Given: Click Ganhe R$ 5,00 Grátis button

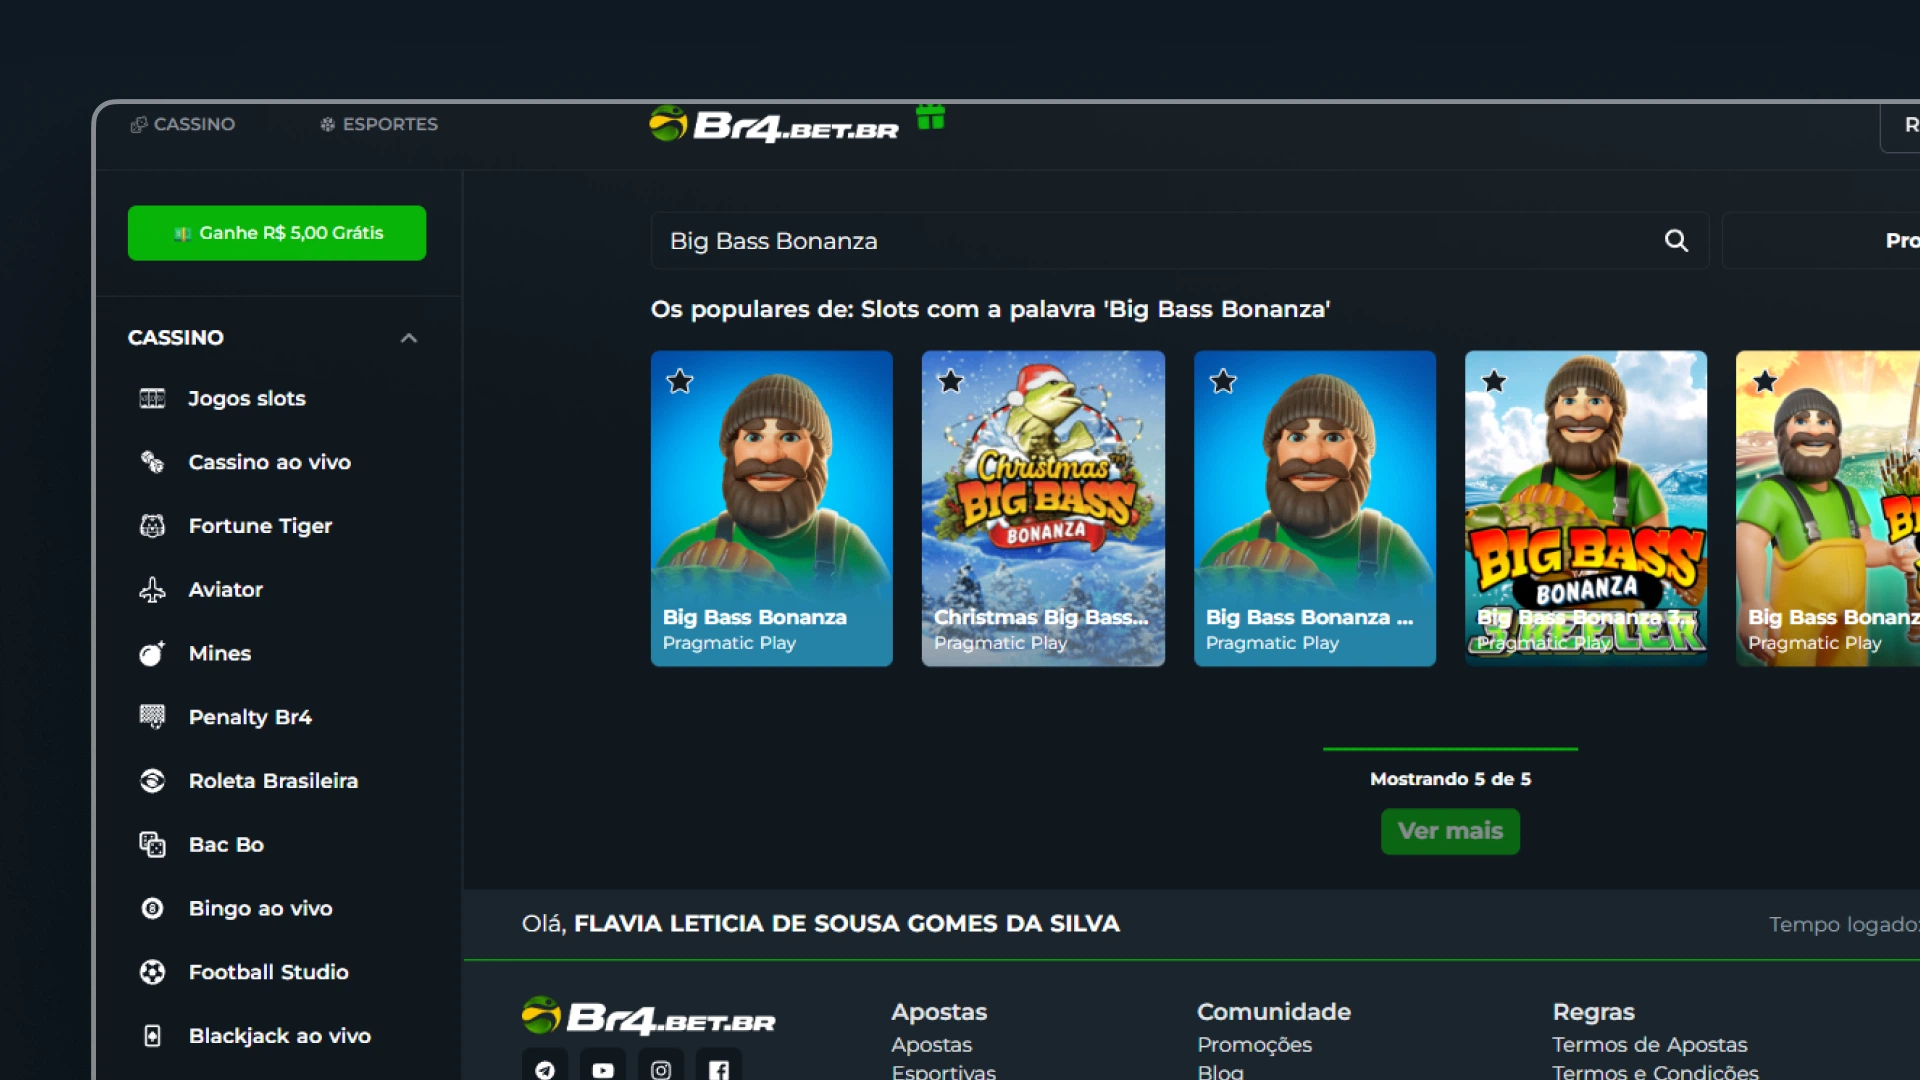Looking at the screenshot, I should [x=277, y=233].
